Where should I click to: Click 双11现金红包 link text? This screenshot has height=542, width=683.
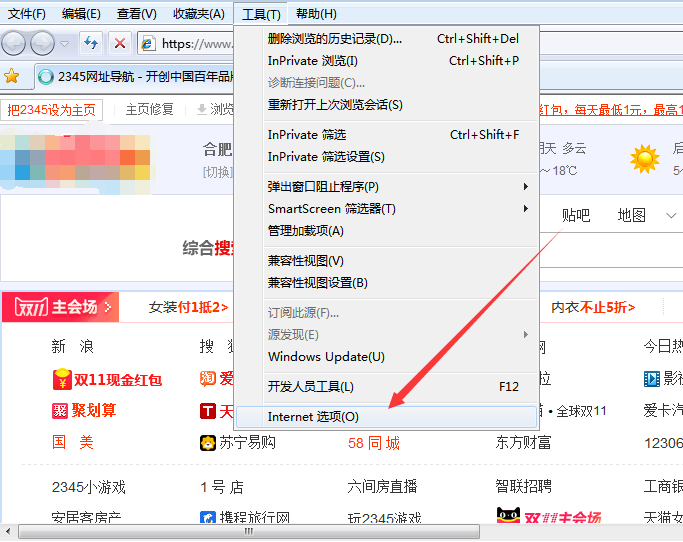coord(118,380)
